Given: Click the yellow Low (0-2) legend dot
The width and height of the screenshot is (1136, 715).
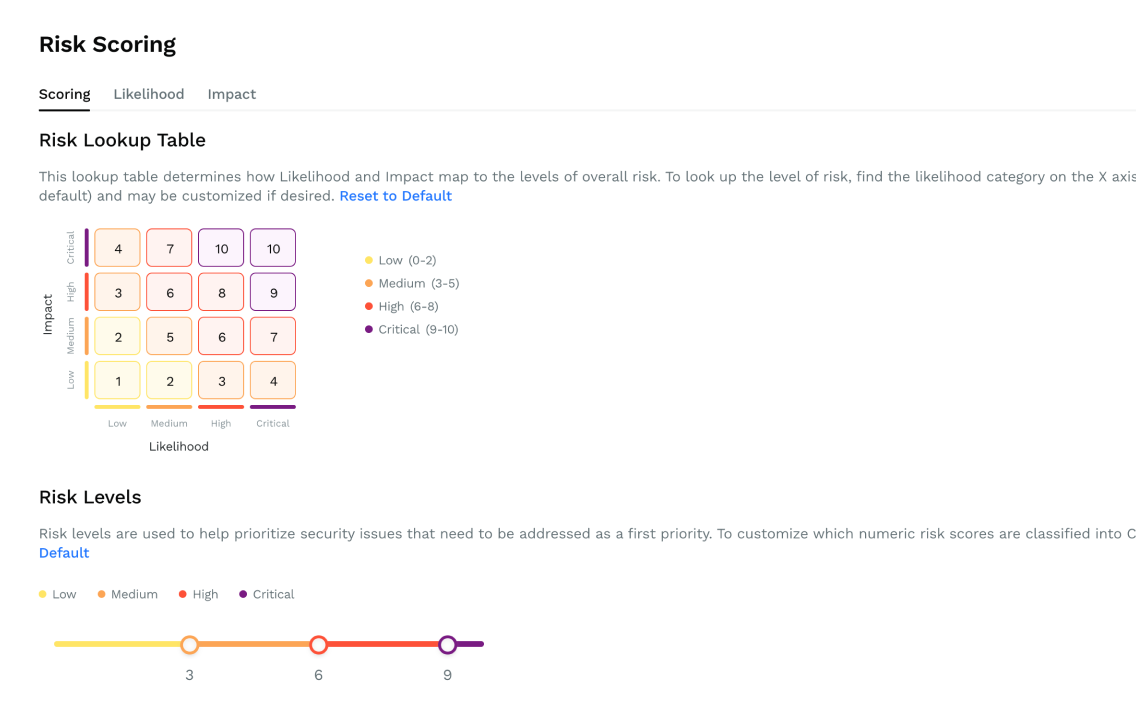Looking at the screenshot, I should point(369,260).
